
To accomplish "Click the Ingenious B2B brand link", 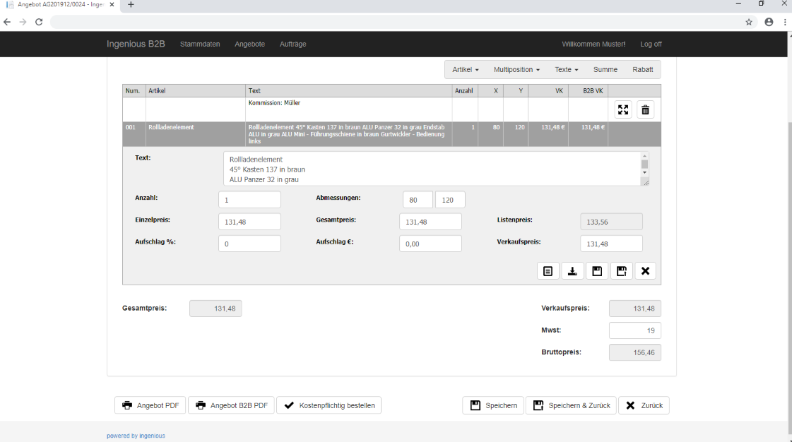I will tap(135, 44).
